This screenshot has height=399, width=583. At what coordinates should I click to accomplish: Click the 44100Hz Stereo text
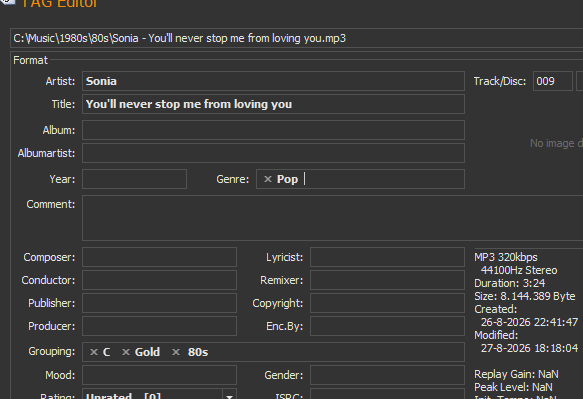(x=519, y=270)
